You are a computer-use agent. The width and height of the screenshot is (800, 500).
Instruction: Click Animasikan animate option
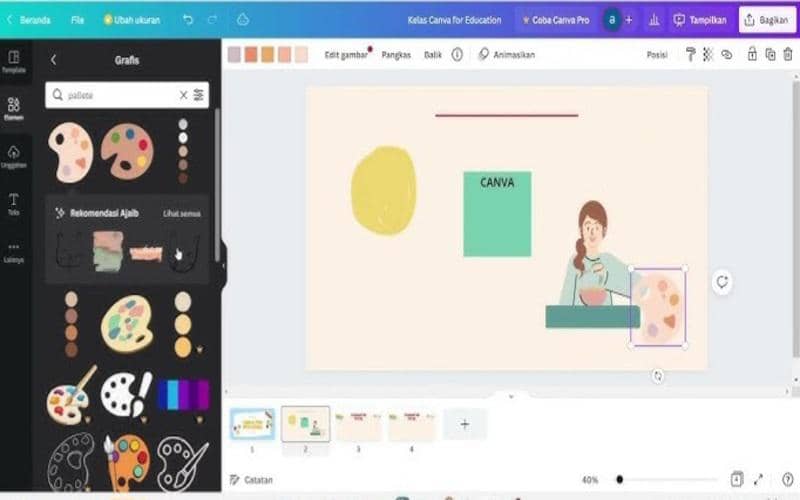(x=507, y=55)
